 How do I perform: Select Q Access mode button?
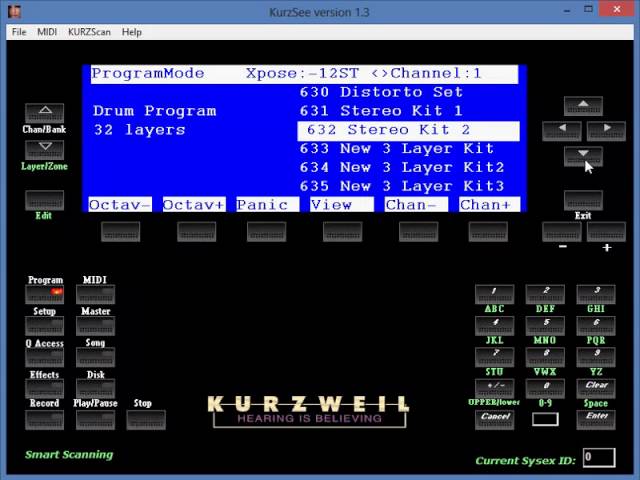(44, 357)
